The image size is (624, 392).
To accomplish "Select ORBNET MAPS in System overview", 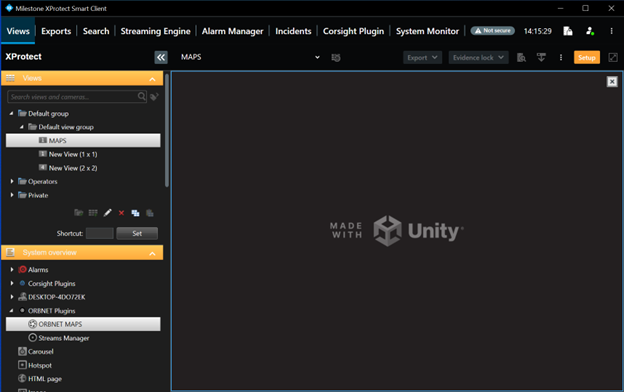I will tap(83, 324).
